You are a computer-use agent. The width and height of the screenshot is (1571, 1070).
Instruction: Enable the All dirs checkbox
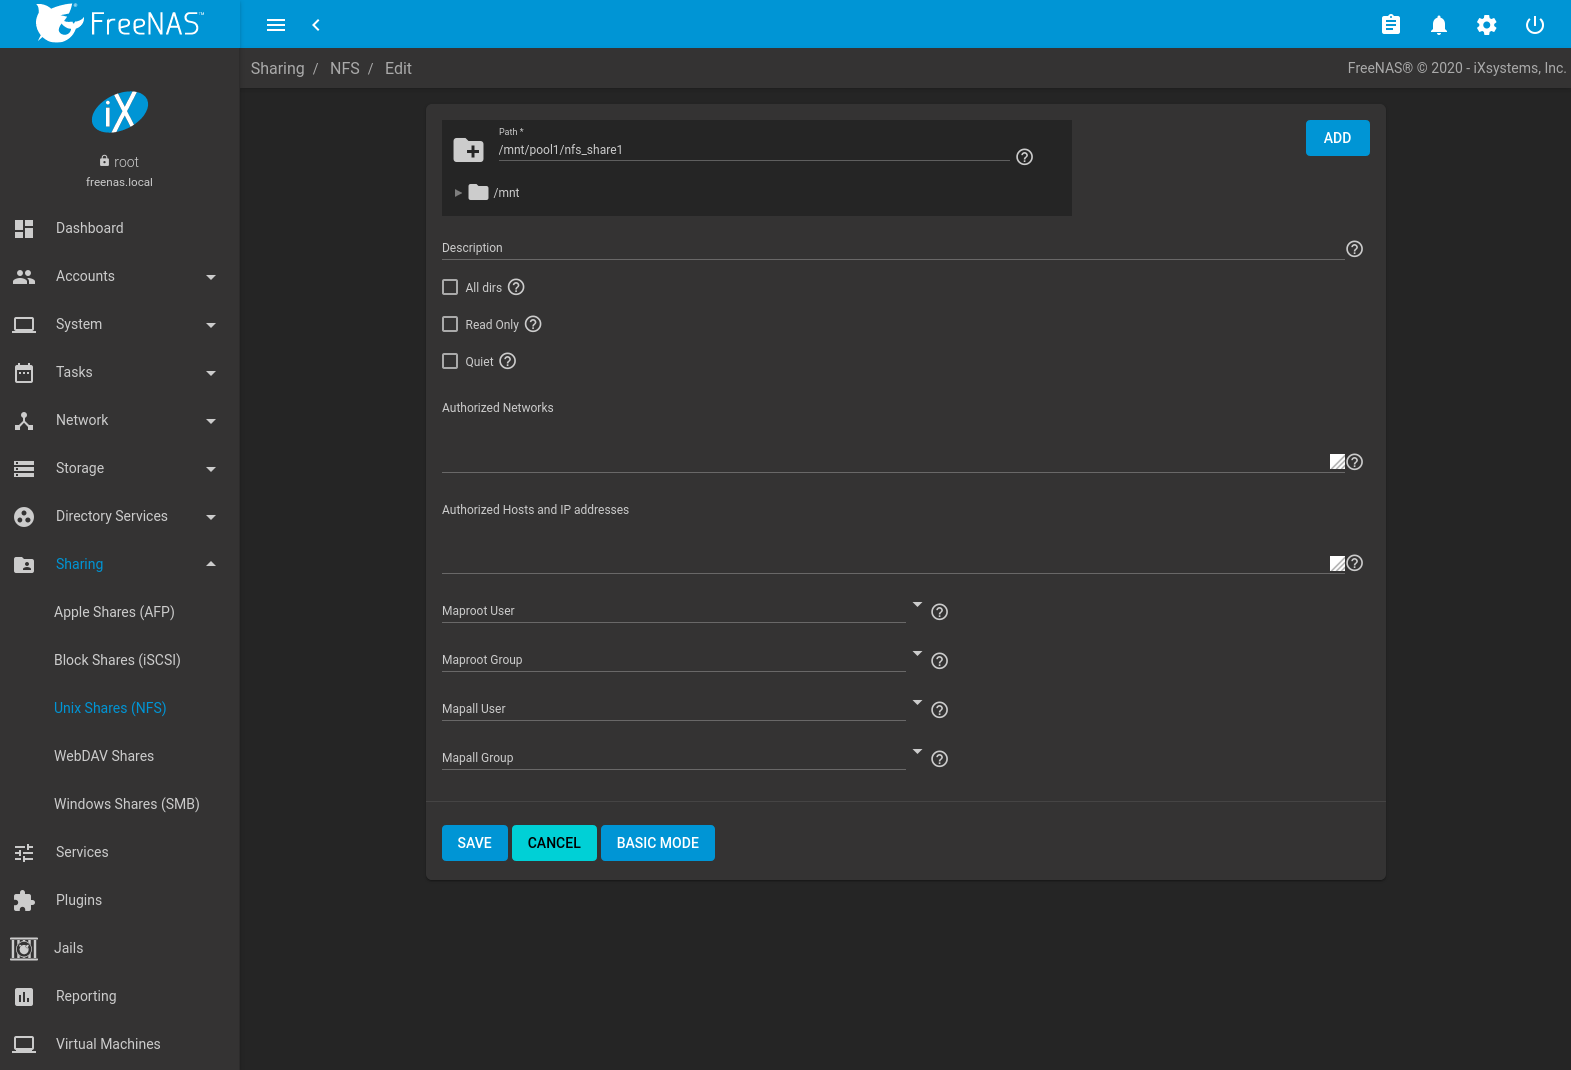(450, 287)
